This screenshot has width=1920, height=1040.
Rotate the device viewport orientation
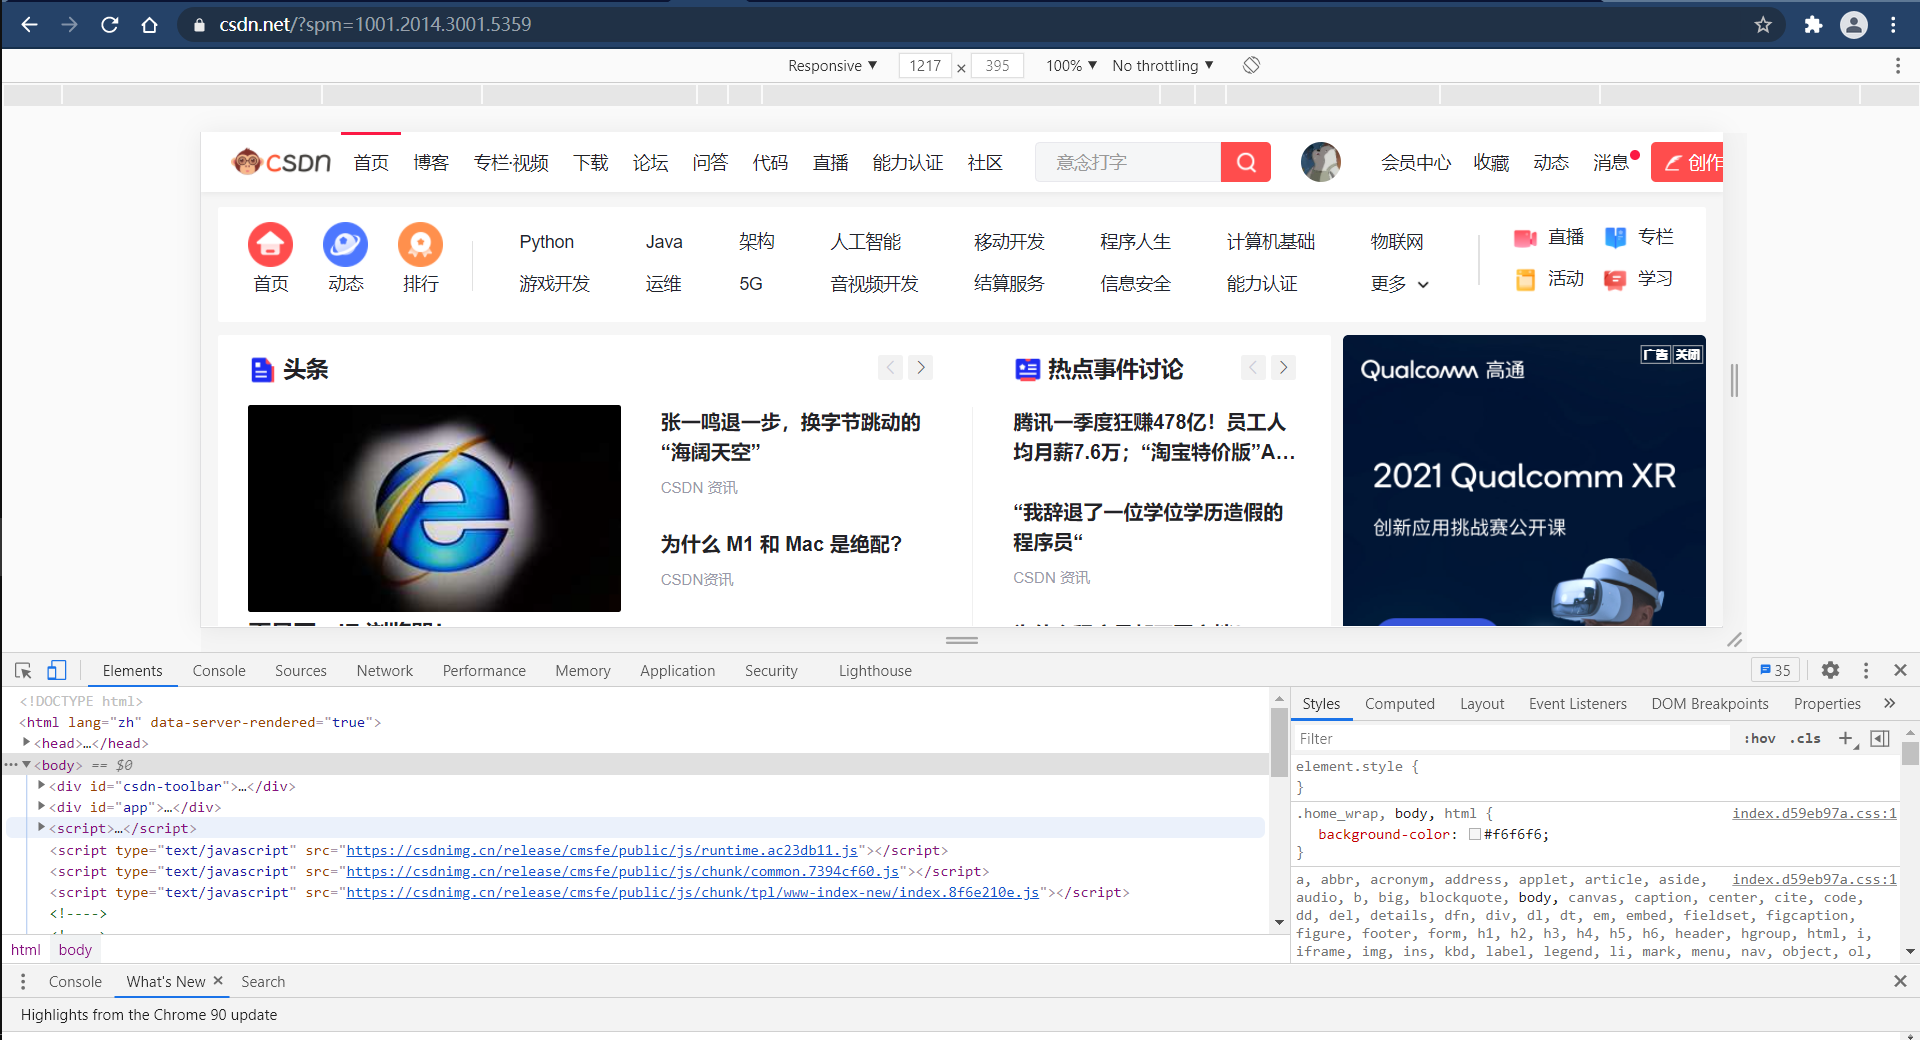(x=1251, y=65)
